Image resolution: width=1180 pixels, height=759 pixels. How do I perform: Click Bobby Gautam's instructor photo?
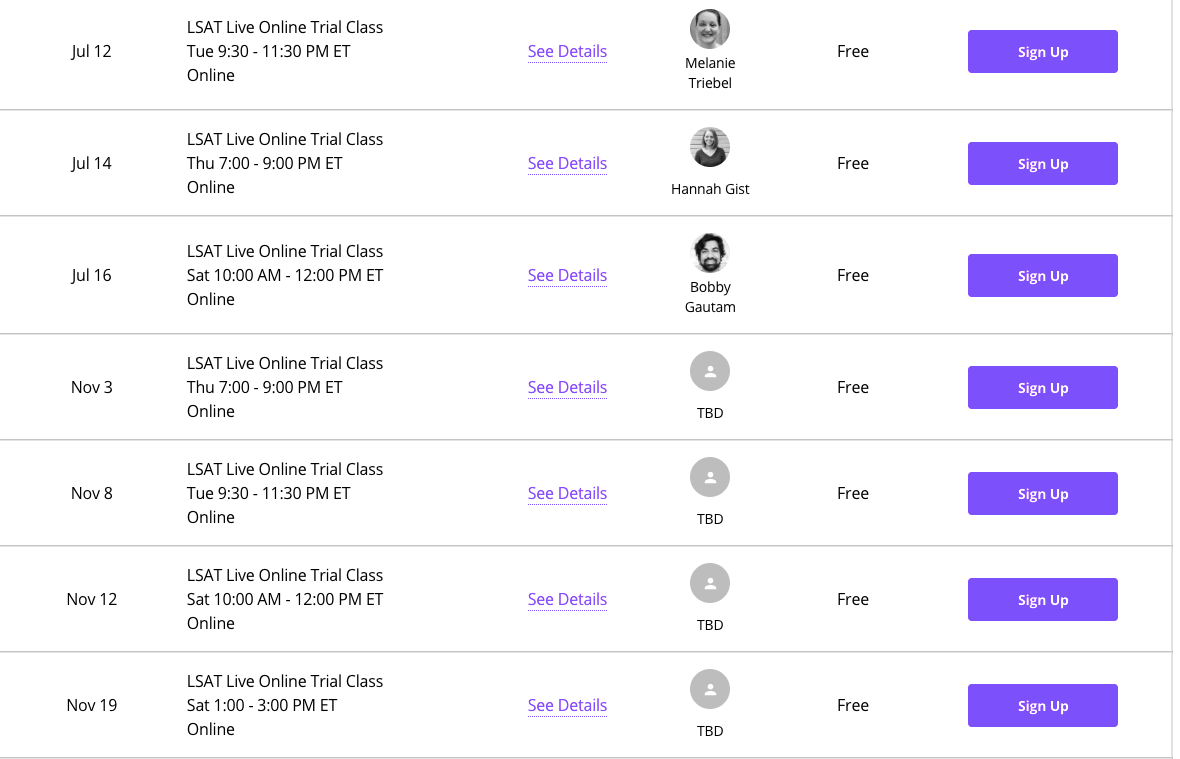710,253
